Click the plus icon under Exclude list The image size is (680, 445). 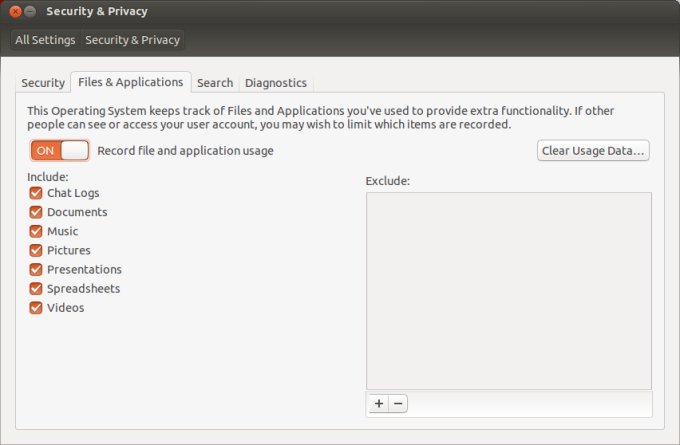coord(378,404)
